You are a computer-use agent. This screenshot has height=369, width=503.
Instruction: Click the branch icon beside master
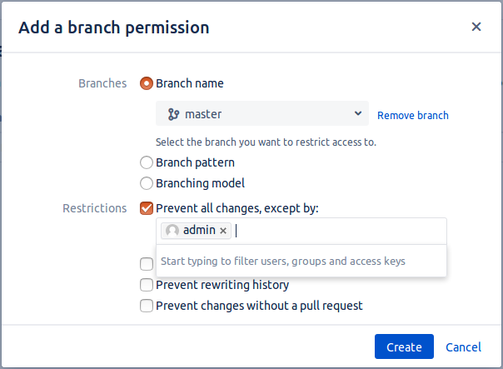173,114
